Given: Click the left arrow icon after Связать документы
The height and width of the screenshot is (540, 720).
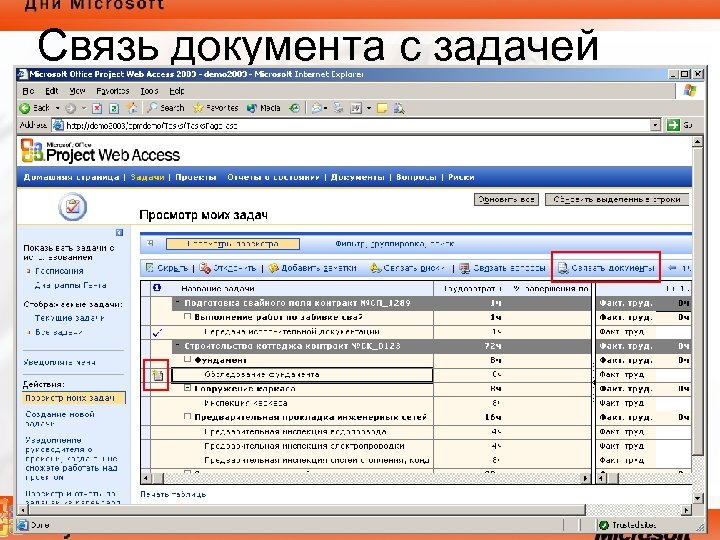Looking at the screenshot, I should [x=673, y=268].
